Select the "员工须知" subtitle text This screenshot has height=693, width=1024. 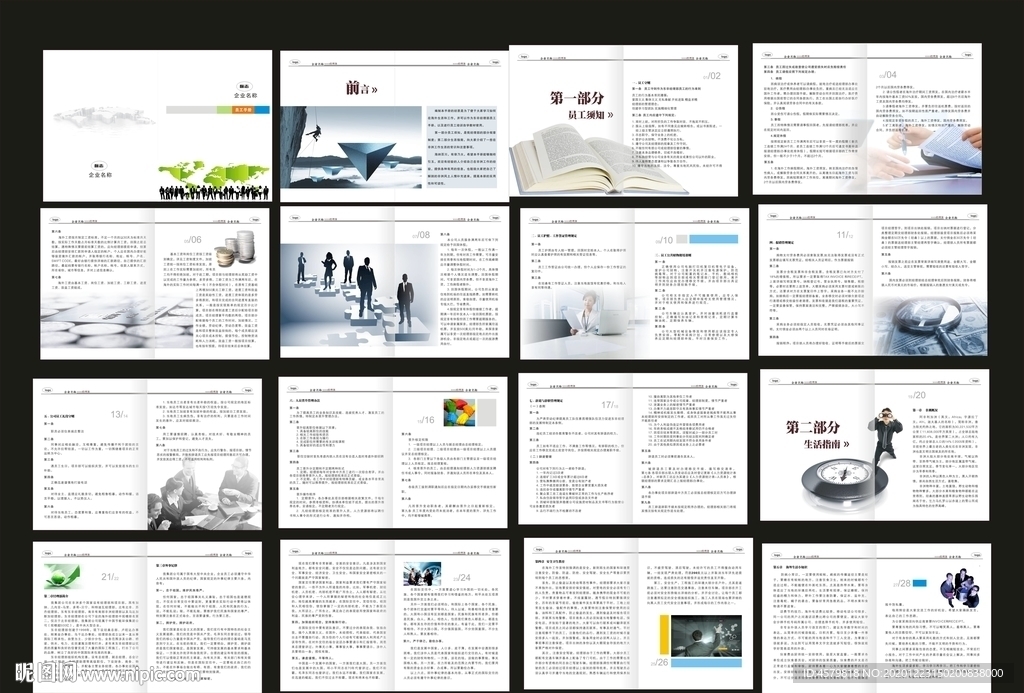pos(586,115)
